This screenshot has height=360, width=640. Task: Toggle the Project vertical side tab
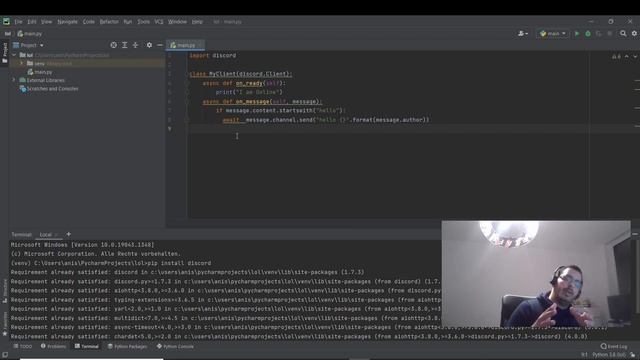click(4, 52)
